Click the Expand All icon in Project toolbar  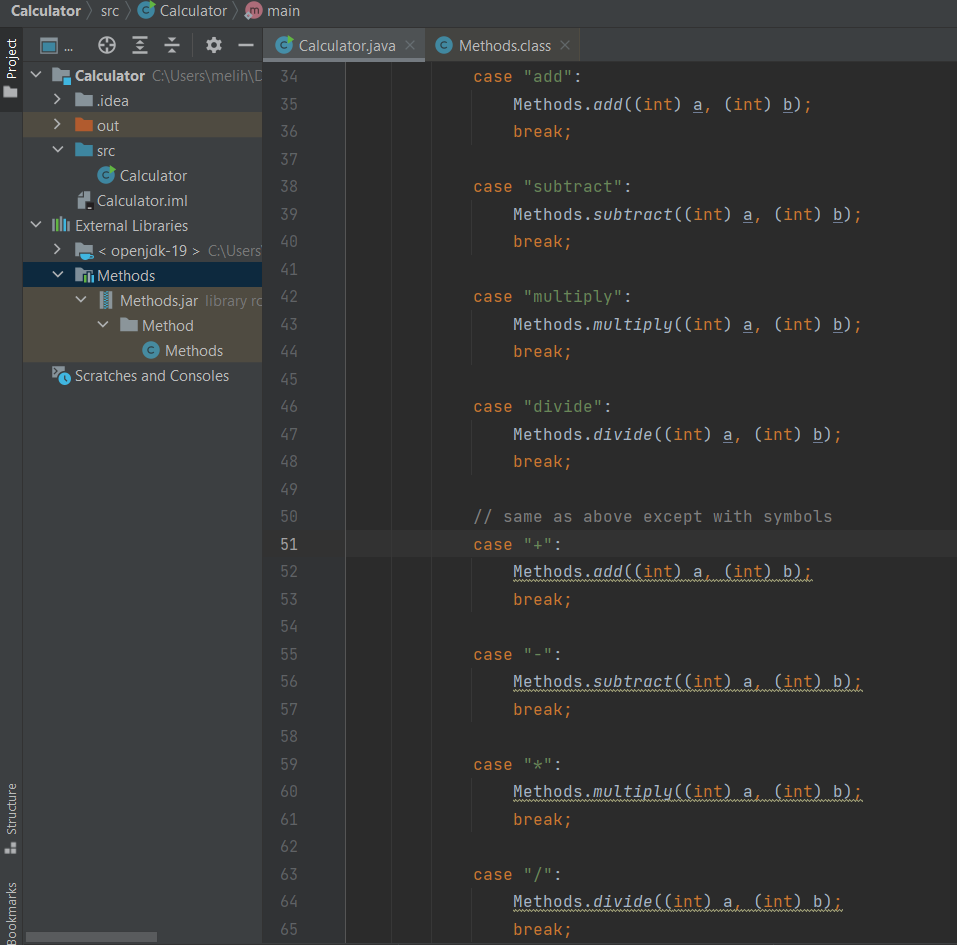[x=140, y=45]
